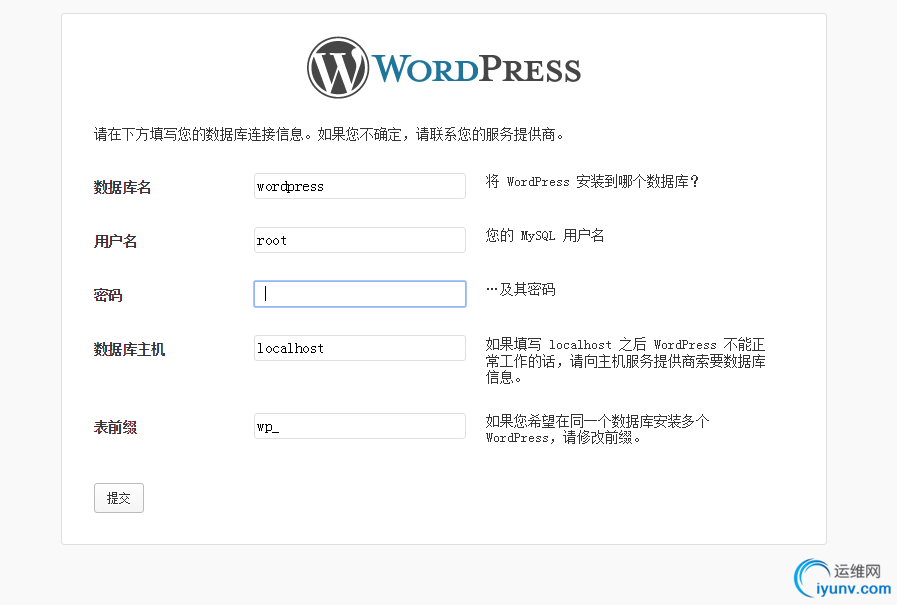Viewport: 897px width, 605px height.
Task: Click the 用户名 field label
Action: tap(116, 241)
